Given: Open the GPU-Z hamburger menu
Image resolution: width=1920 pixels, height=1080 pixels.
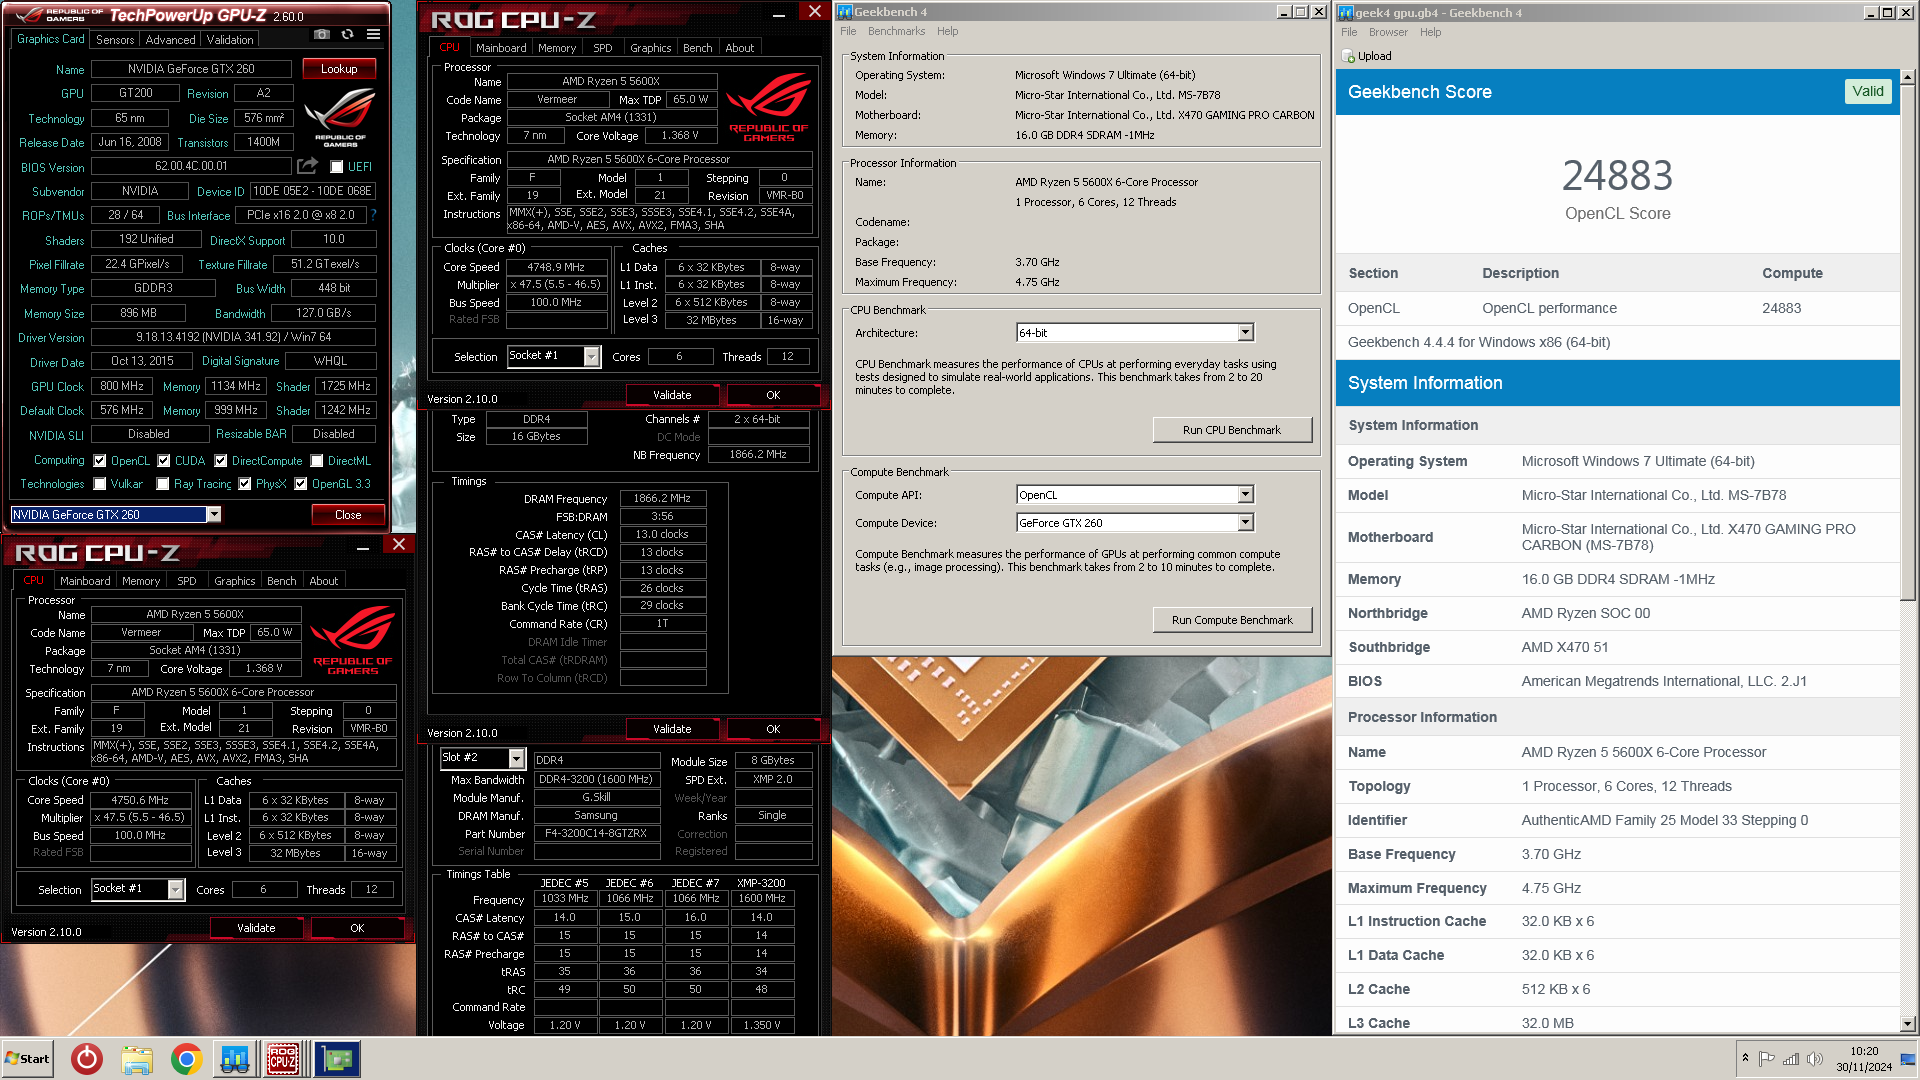Looking at the screenshot, I should click(373, 34).
